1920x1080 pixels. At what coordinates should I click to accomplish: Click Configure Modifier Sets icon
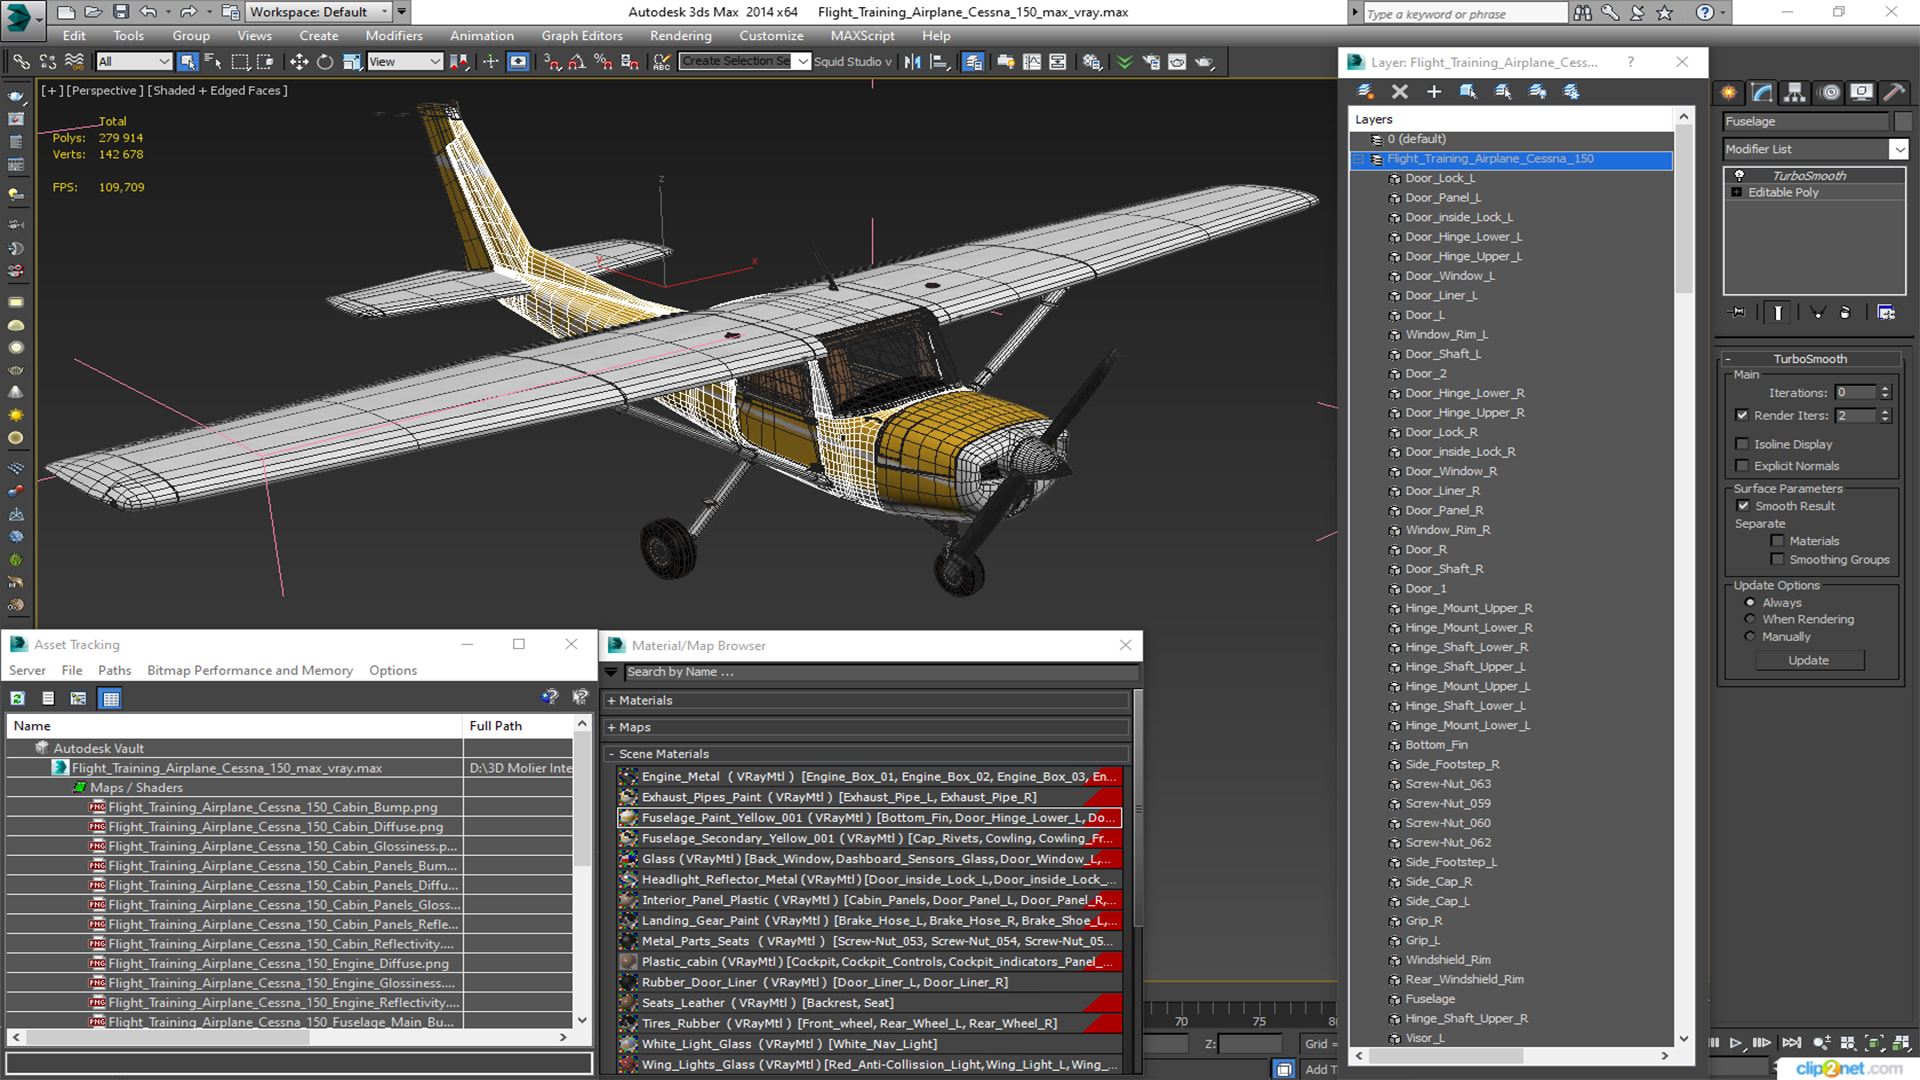click(x=1886, y=312)
